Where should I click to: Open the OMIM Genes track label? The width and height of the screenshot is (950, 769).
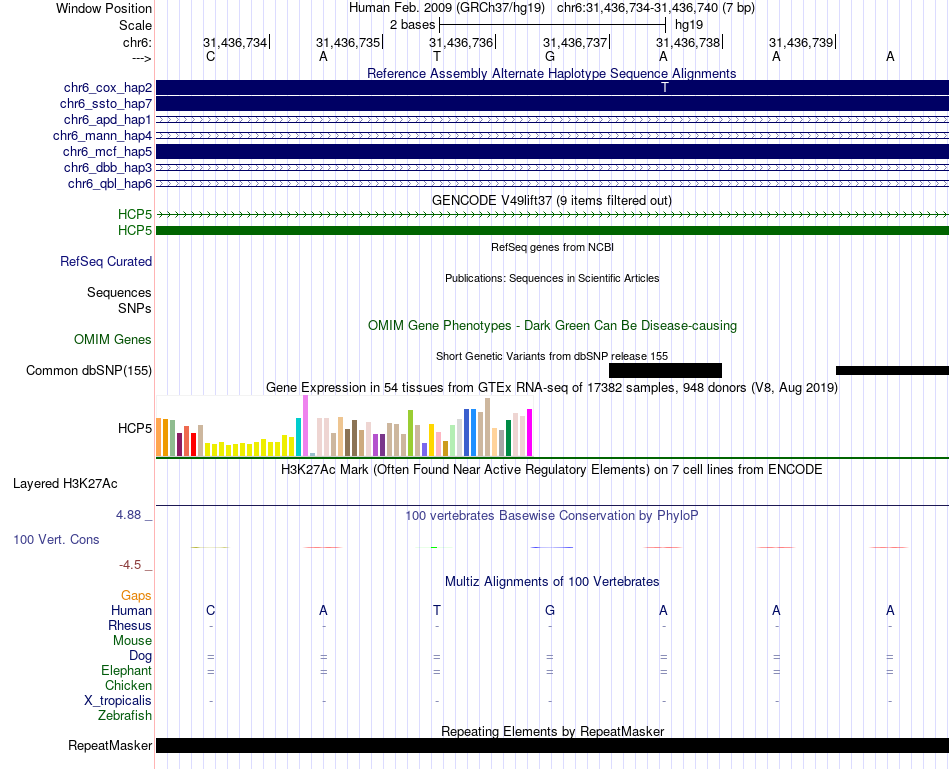[x=112, y=339]
